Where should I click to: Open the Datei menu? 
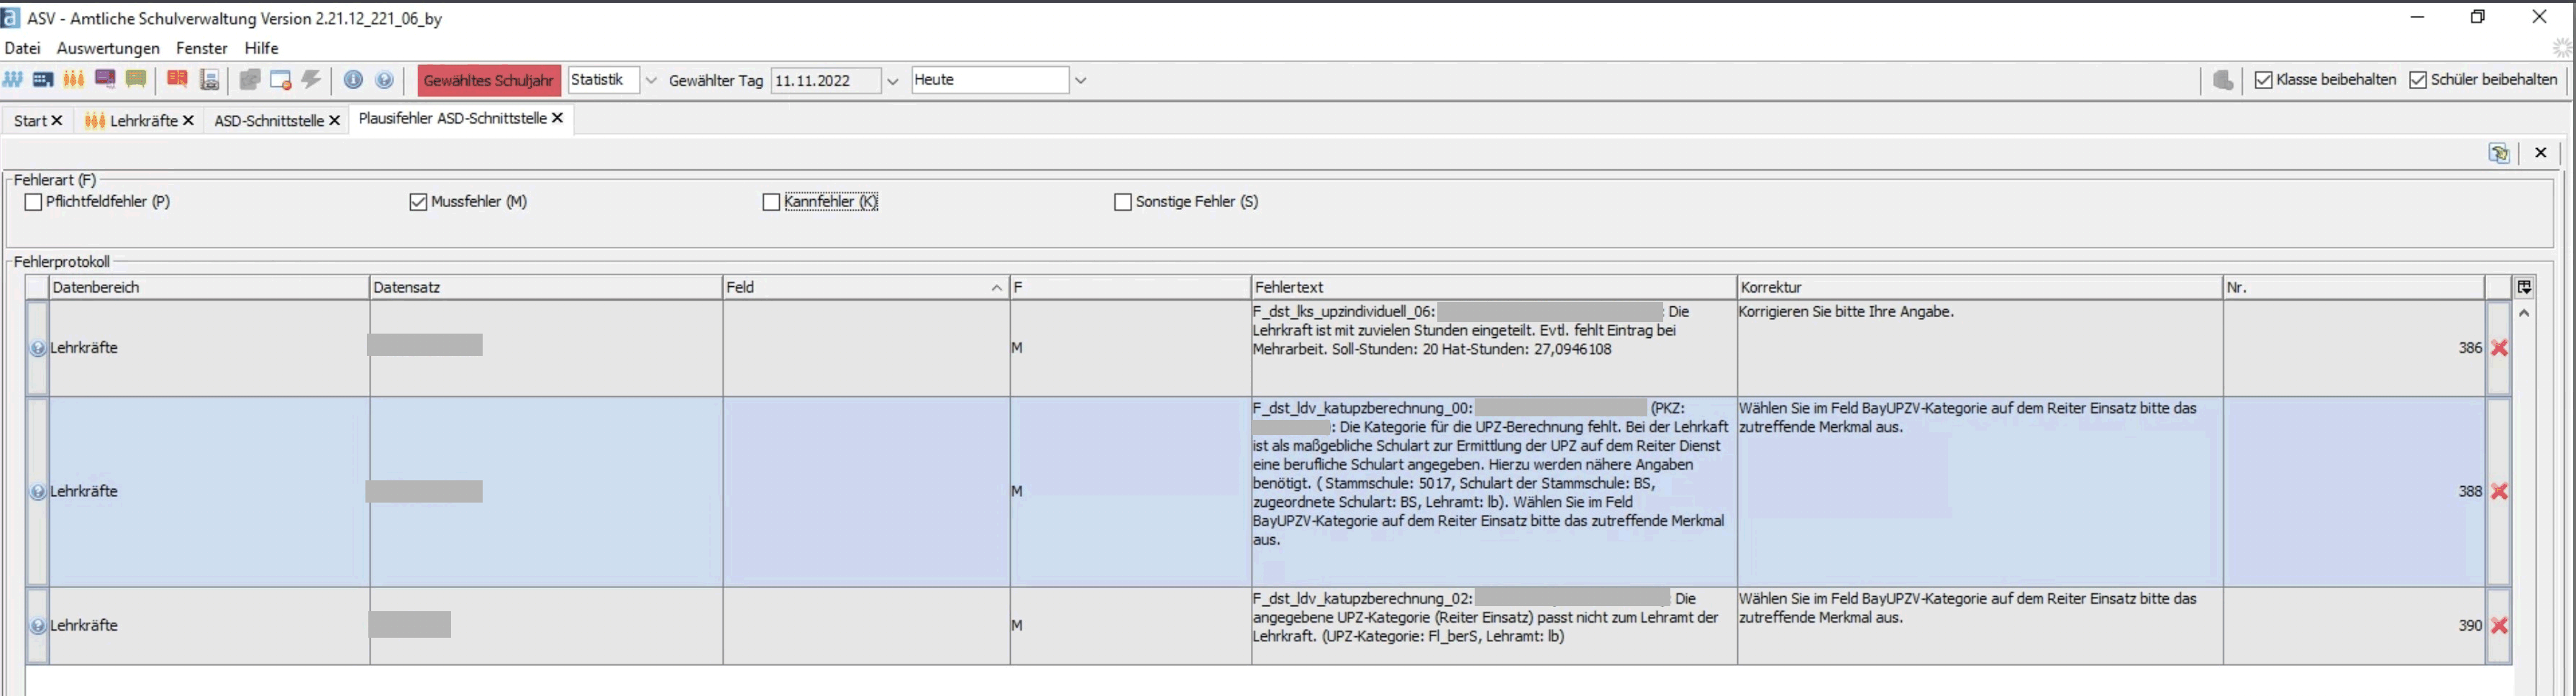point(22,48)
